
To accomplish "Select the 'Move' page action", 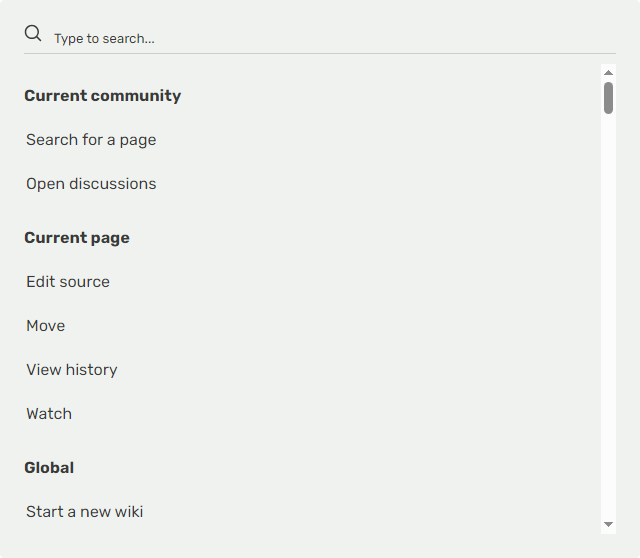I will pyautogui.click(x=46, y=326).
